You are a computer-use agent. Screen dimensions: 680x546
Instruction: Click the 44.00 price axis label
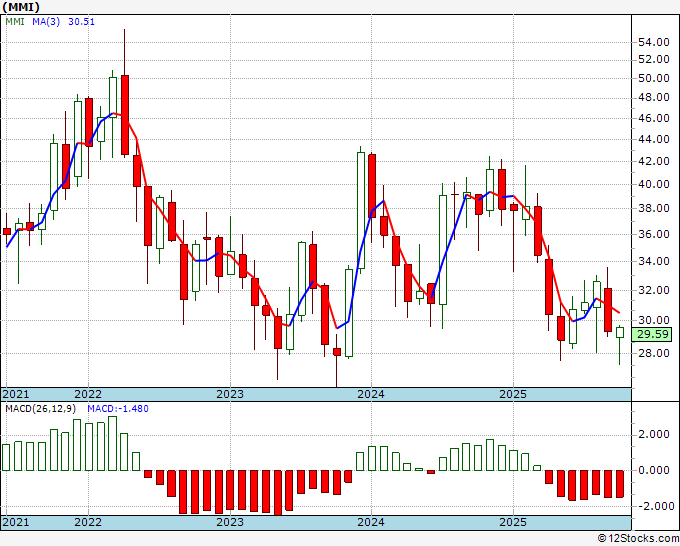pyautogui.click(x=654, y=140)
